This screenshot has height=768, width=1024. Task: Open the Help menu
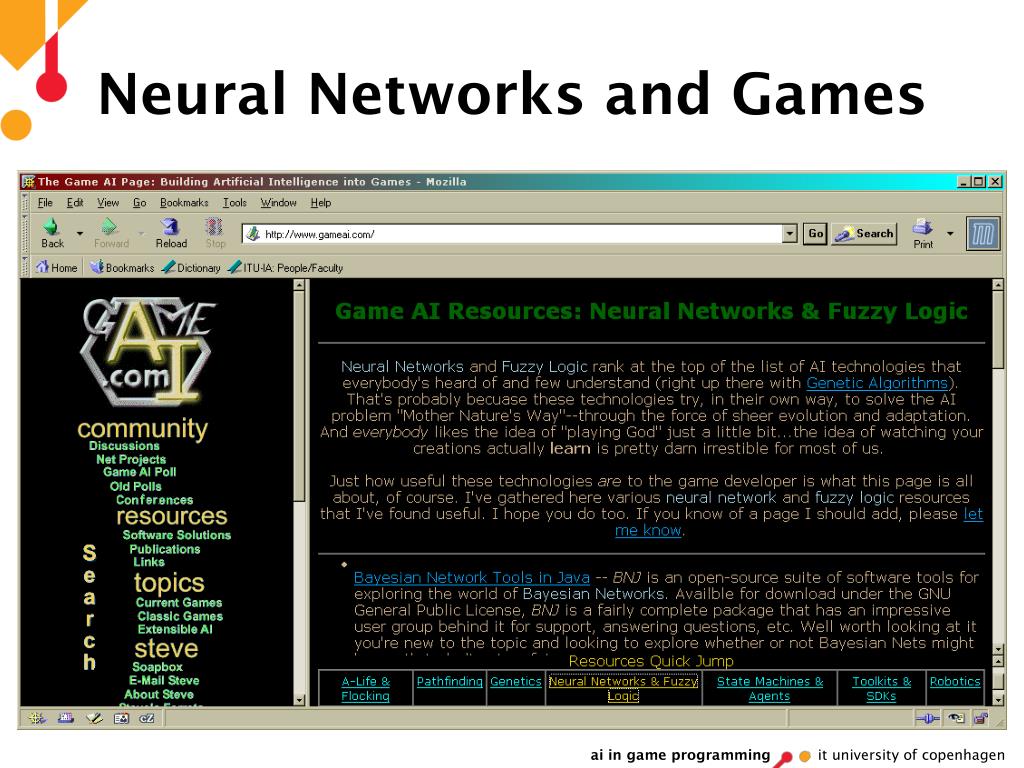[321, 202]
